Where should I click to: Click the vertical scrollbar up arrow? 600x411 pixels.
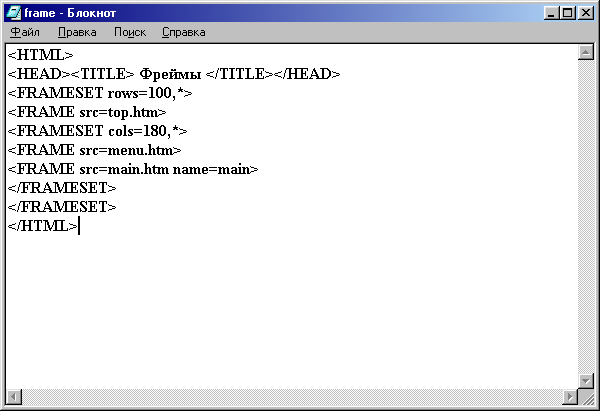coord(586,52)
